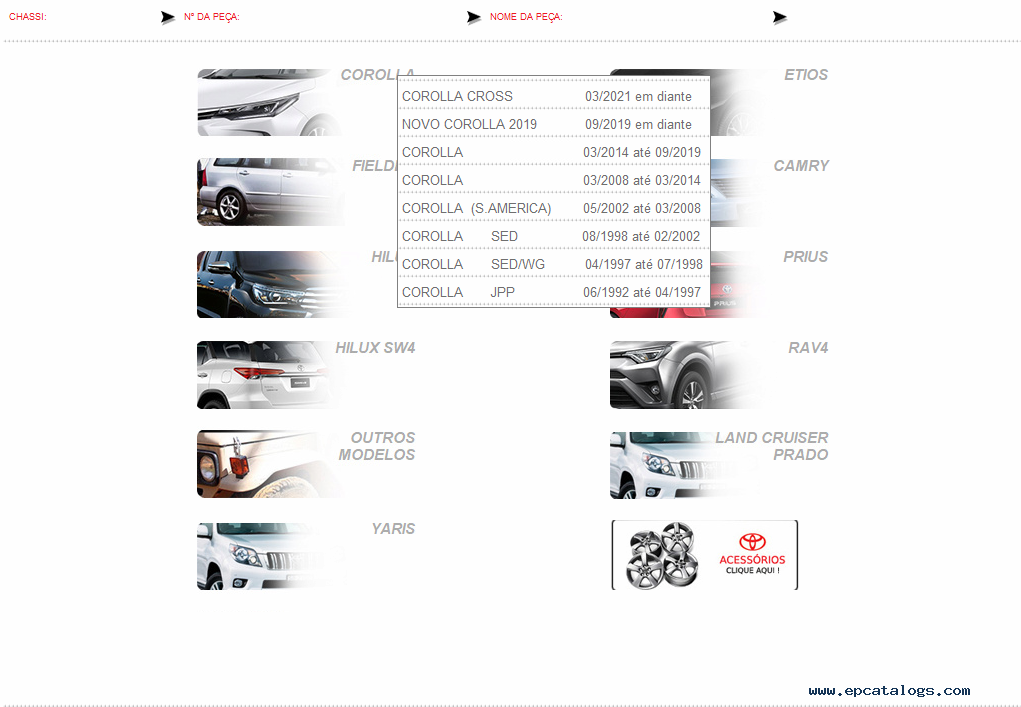
Task: Select the RAV4 model image
Action: click(x=680, y=375)
